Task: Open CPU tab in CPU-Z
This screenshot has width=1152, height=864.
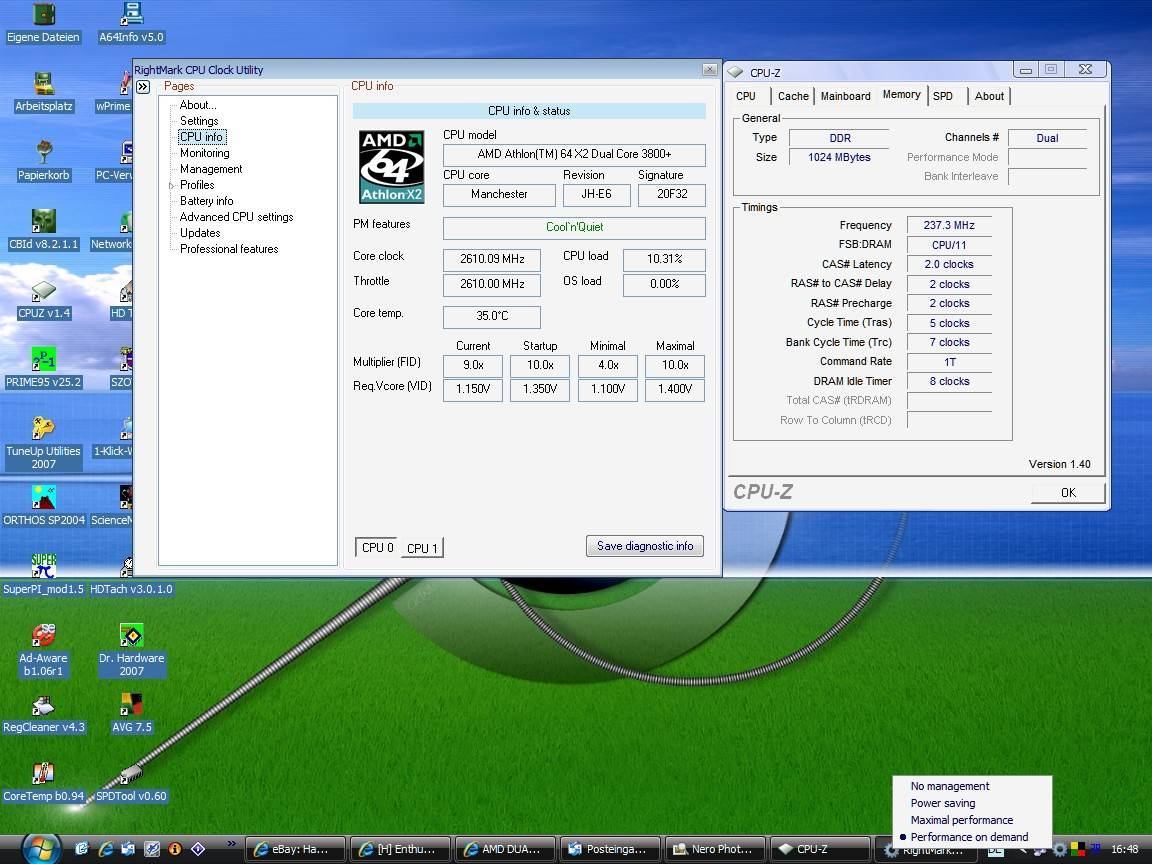Action: (746, 96)
